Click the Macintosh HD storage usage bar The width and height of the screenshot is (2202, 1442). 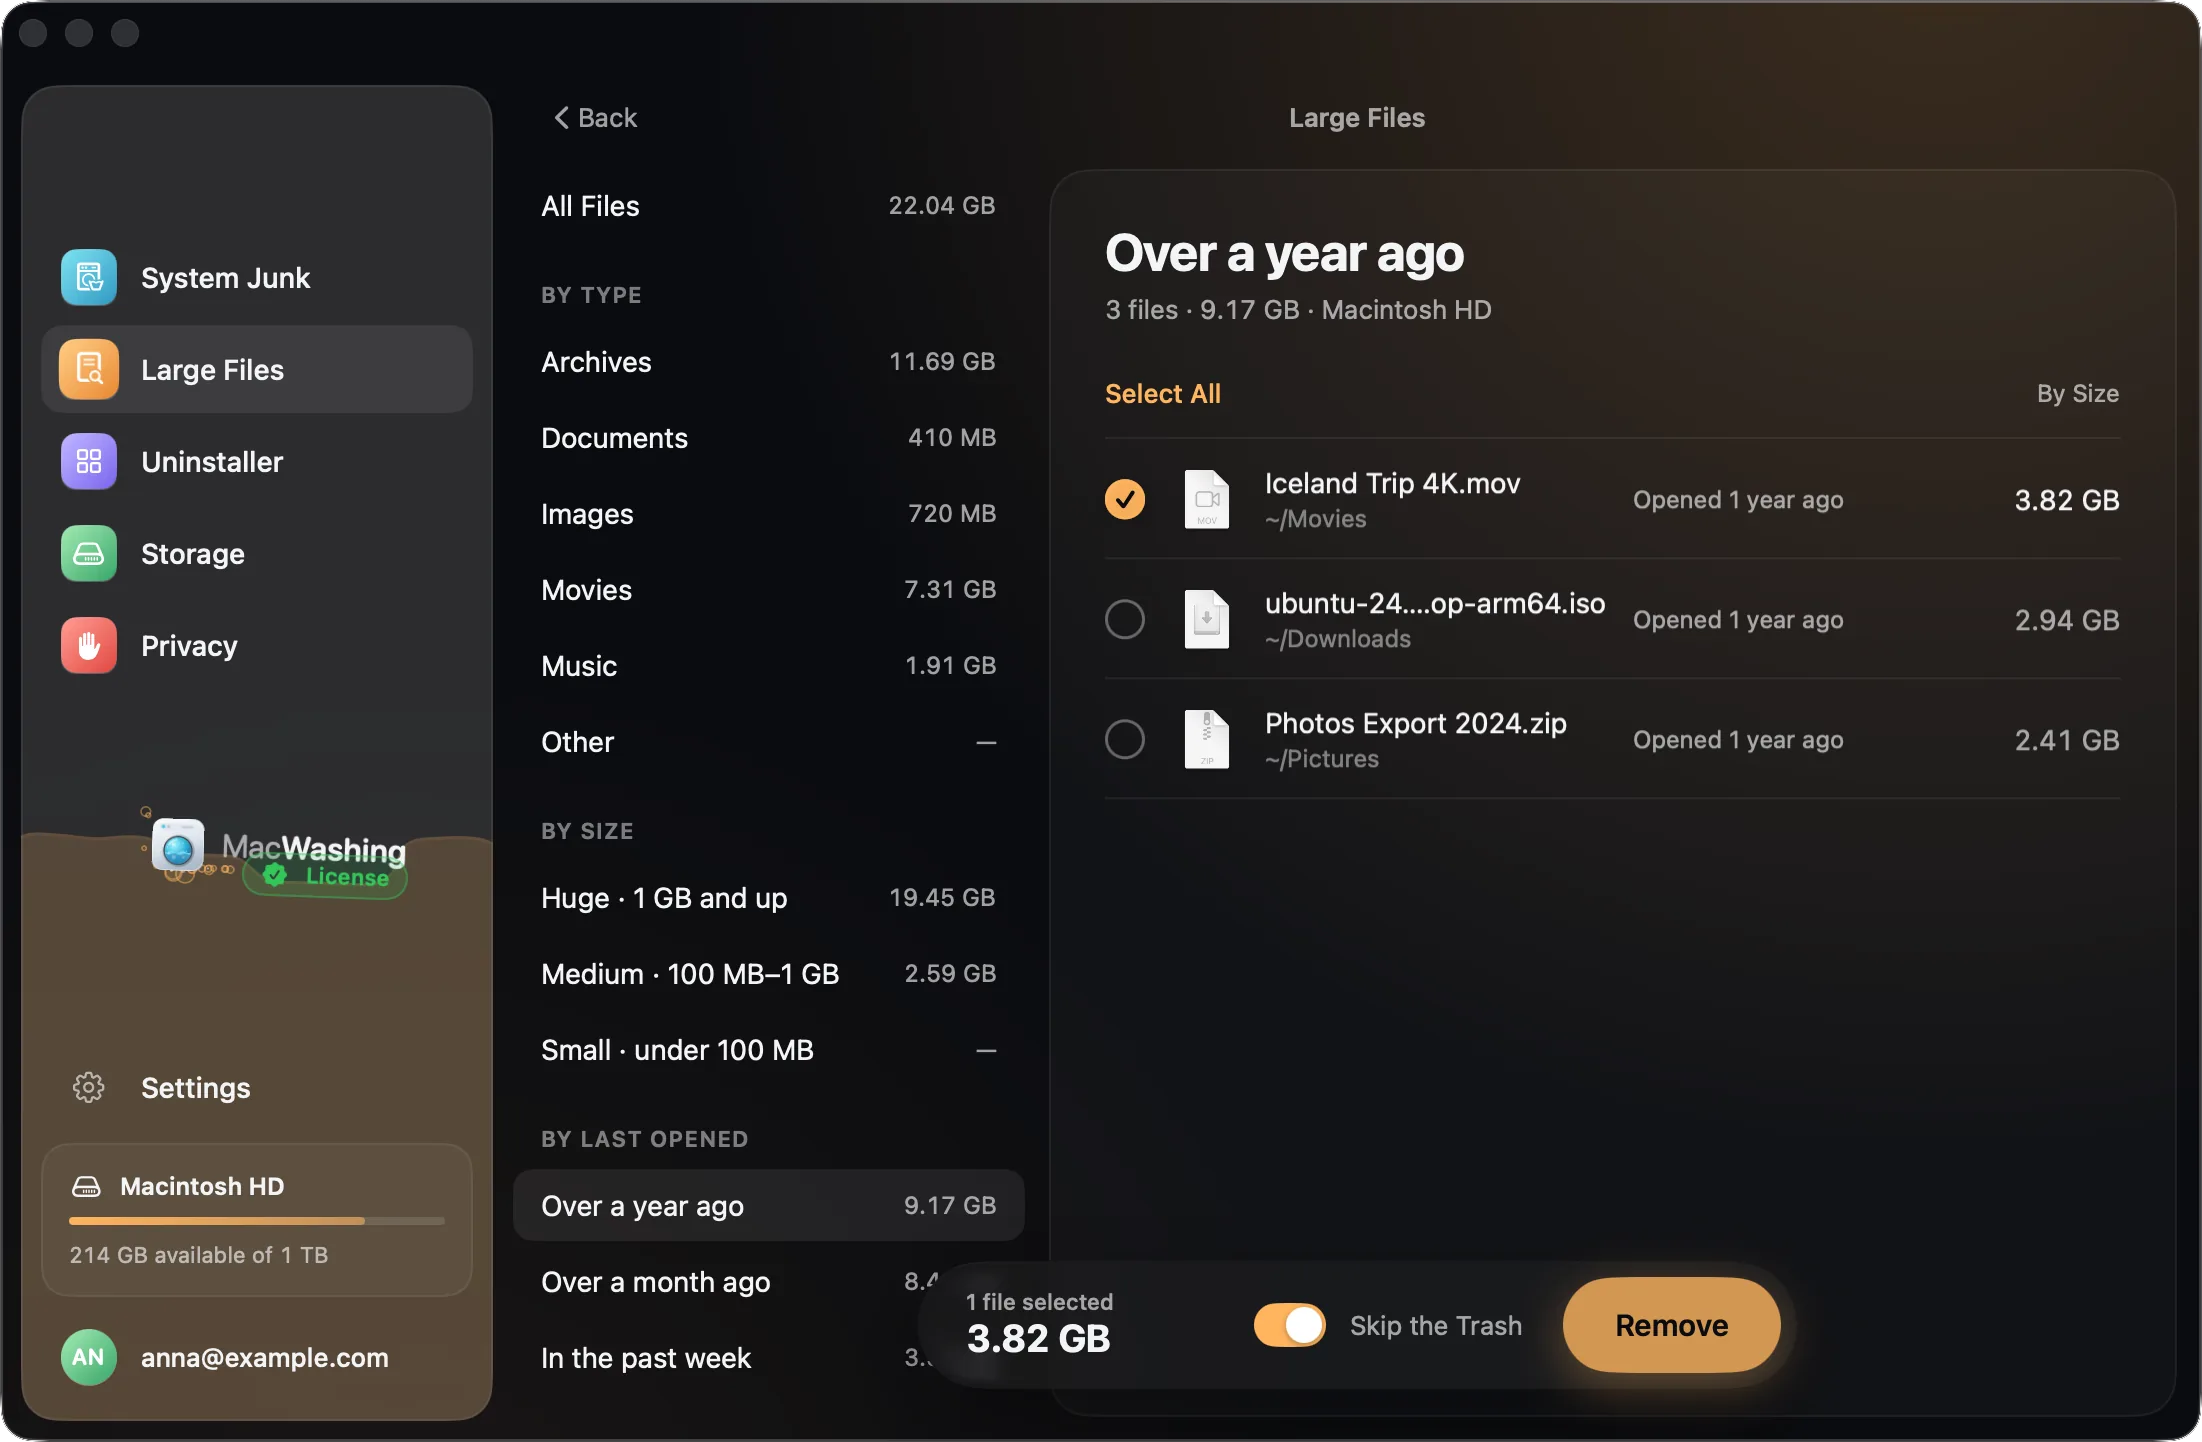(x=257, y=1221)
